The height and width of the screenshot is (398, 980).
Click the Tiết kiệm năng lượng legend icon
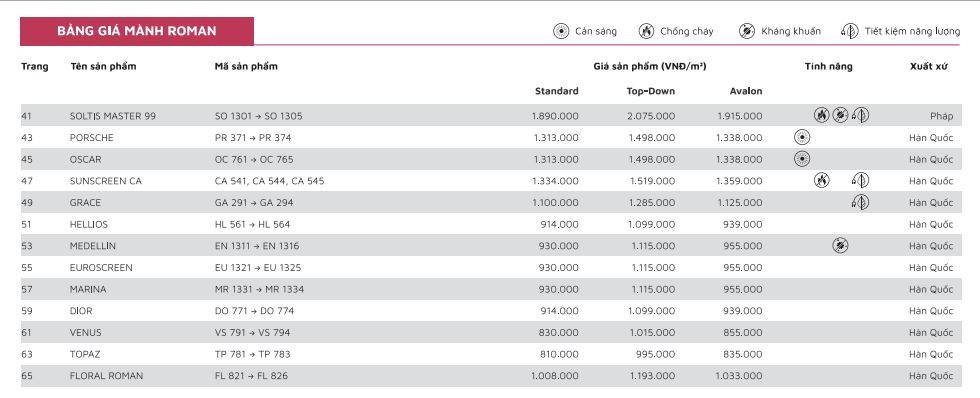pyautogui.click(x=849, y=31)
